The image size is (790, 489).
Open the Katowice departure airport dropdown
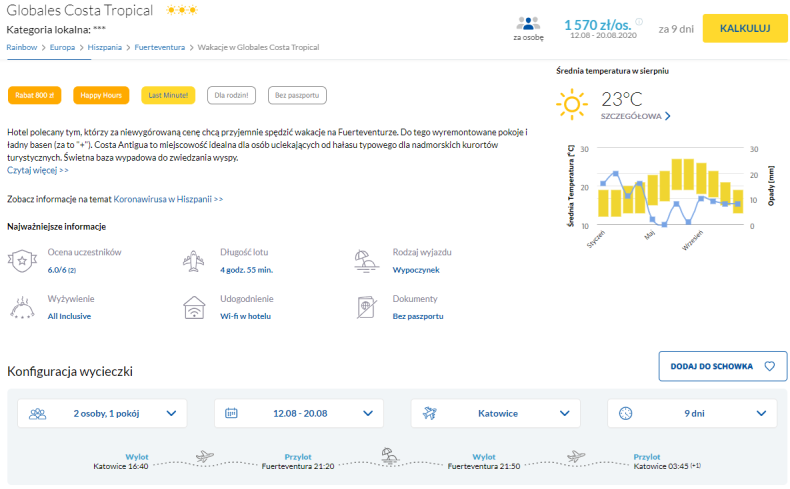tap(496, 413)
